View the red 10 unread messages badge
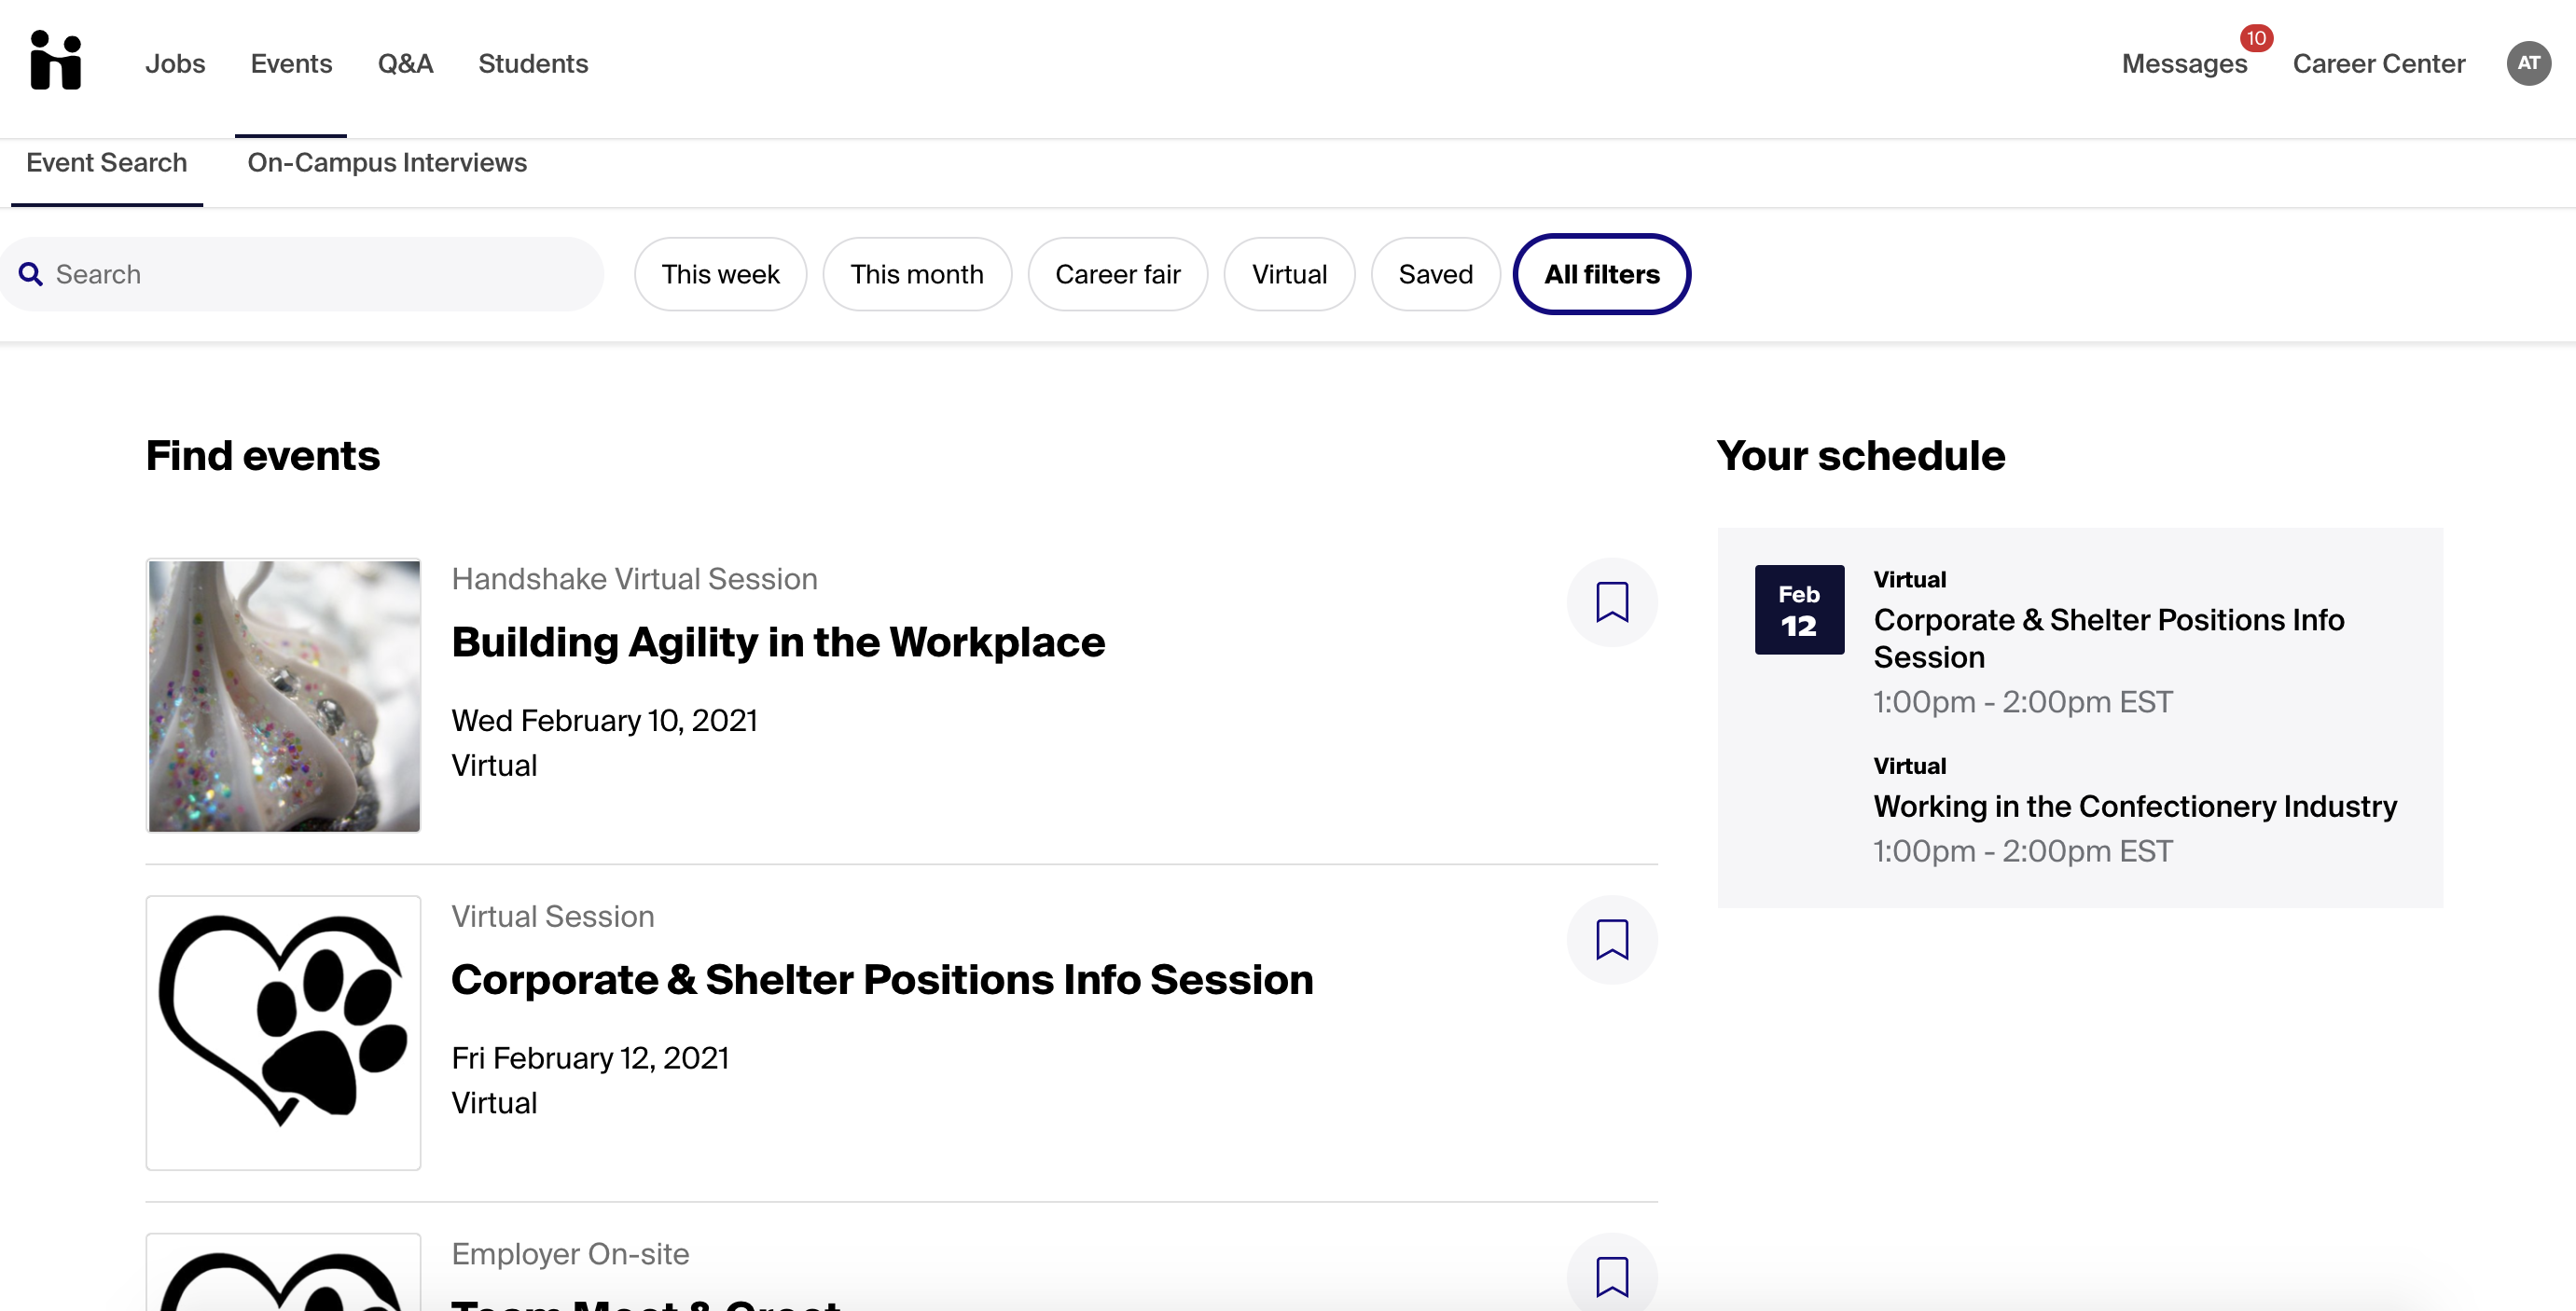 tap(2256, 38)
